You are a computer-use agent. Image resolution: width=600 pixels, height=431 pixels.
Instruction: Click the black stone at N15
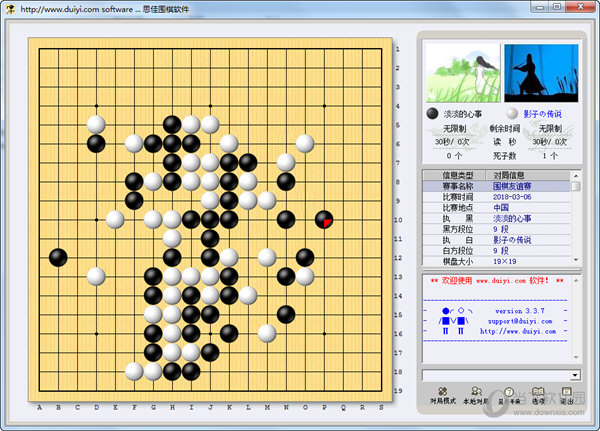286,315
